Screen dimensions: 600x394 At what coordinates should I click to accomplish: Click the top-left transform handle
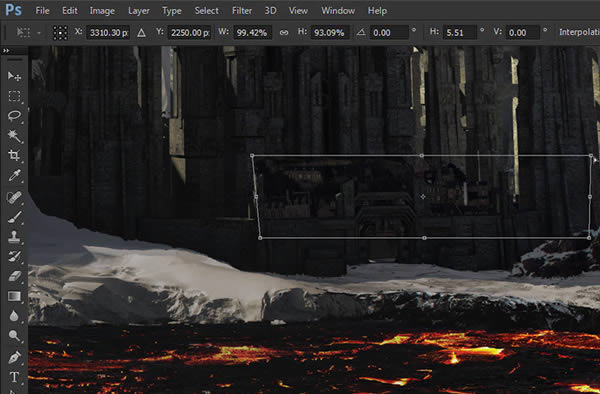click(x=252, y=156)
